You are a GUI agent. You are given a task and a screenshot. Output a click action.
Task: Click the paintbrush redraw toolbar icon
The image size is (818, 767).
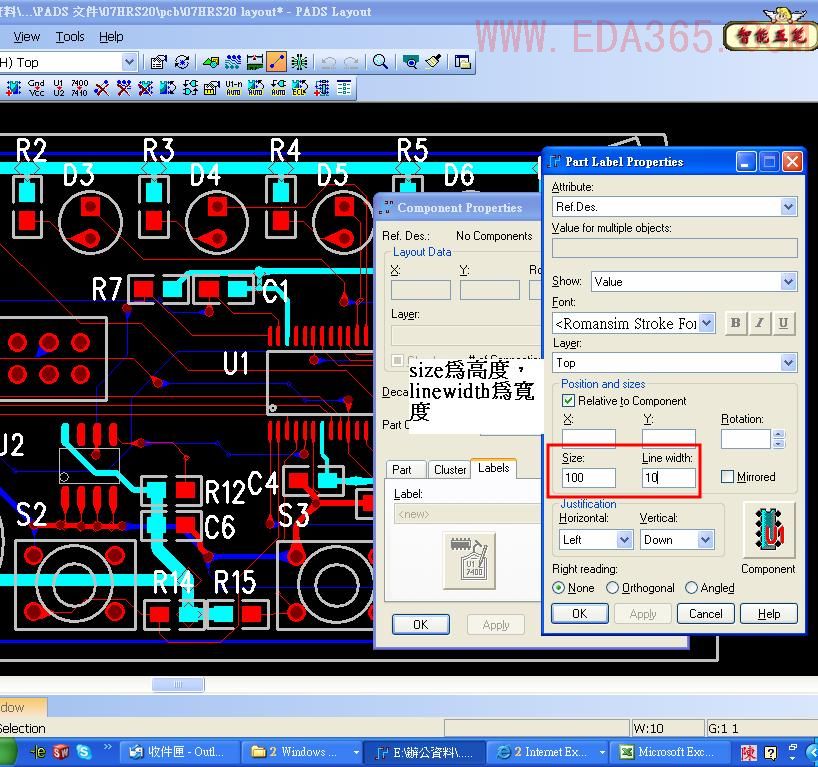pyautogui.click(x=433, y=62)
